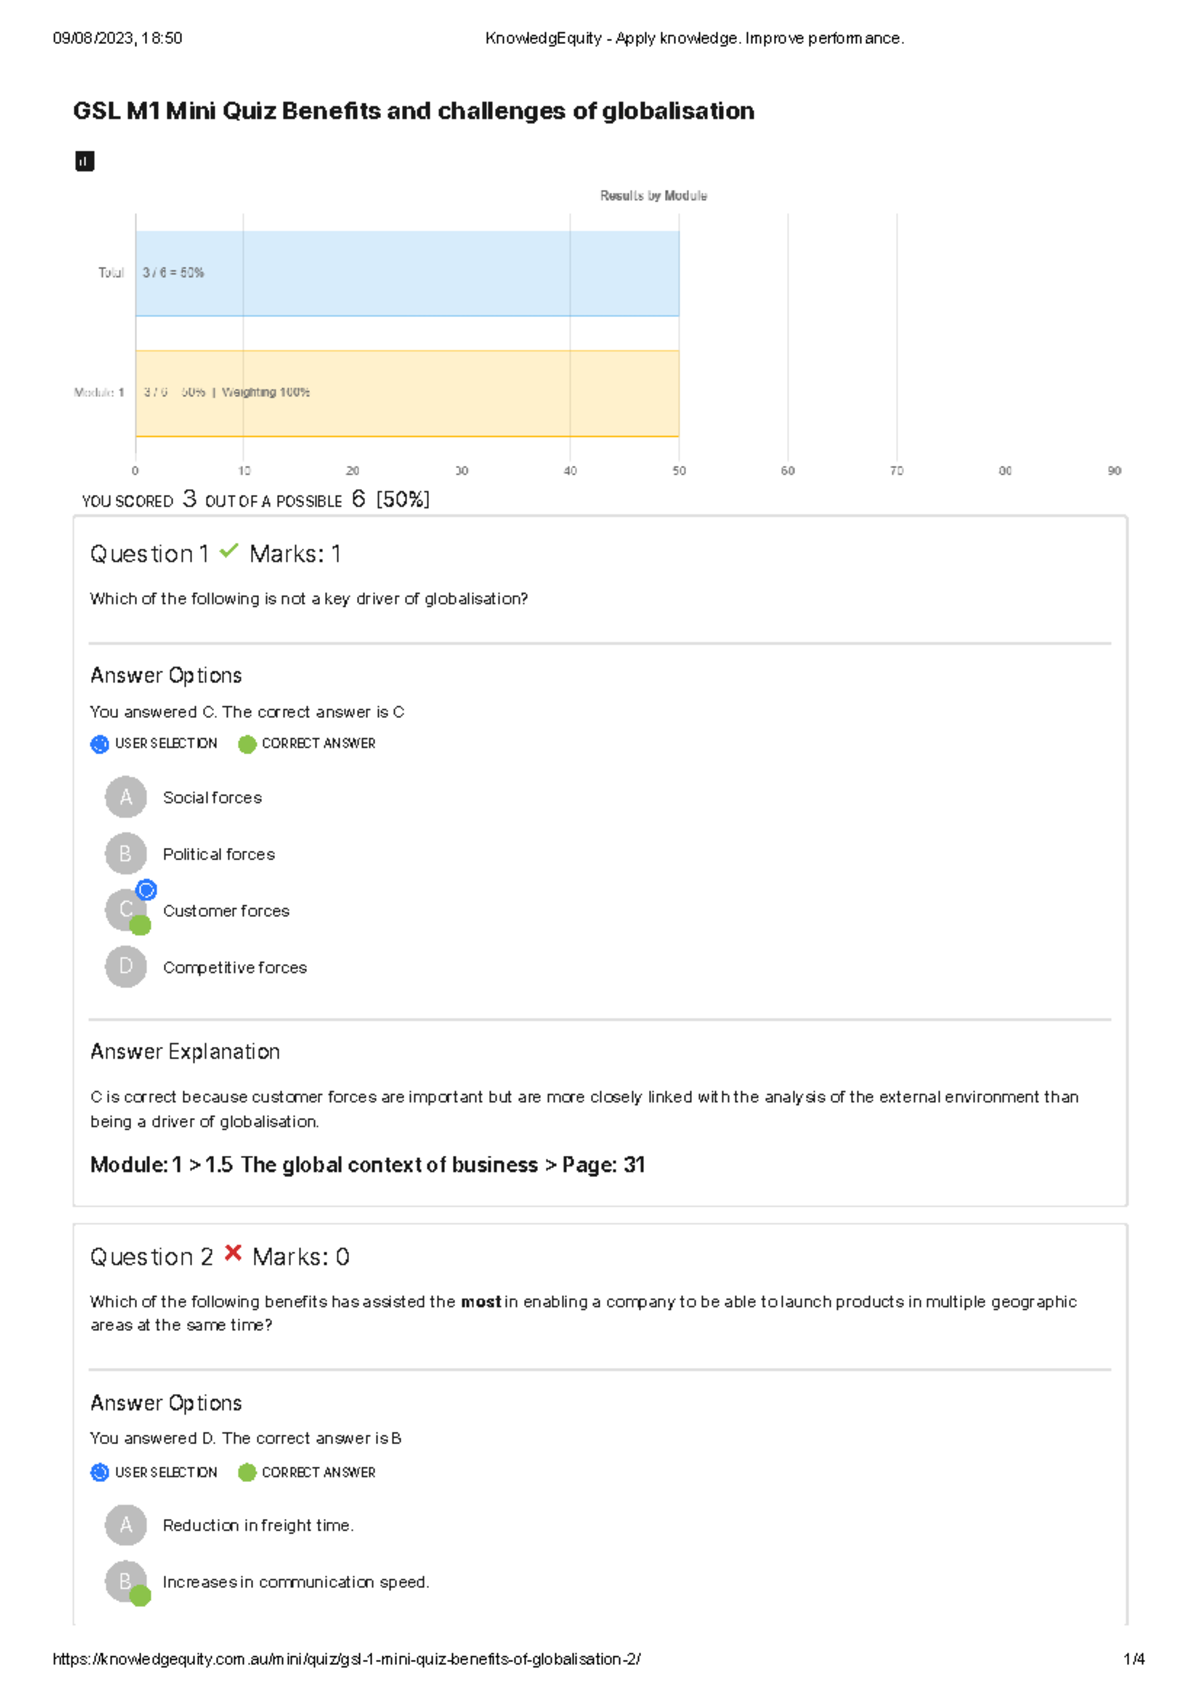Click the yellow Module 1 score bar

tap(407, 393)
